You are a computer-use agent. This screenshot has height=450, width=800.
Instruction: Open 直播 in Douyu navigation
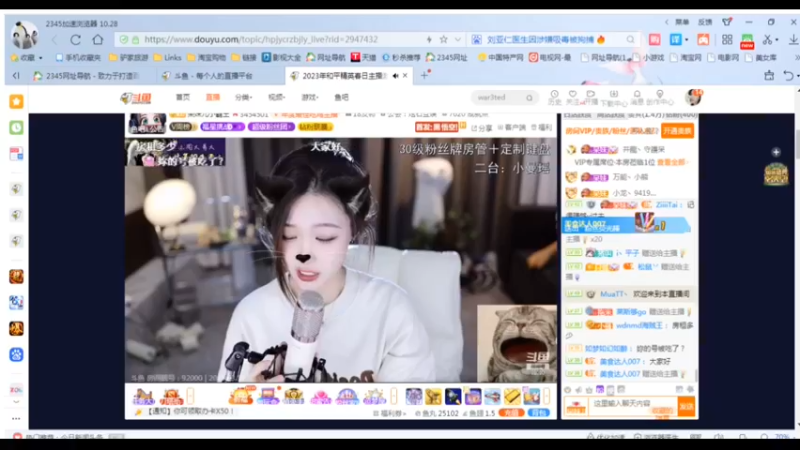(213, 97)
